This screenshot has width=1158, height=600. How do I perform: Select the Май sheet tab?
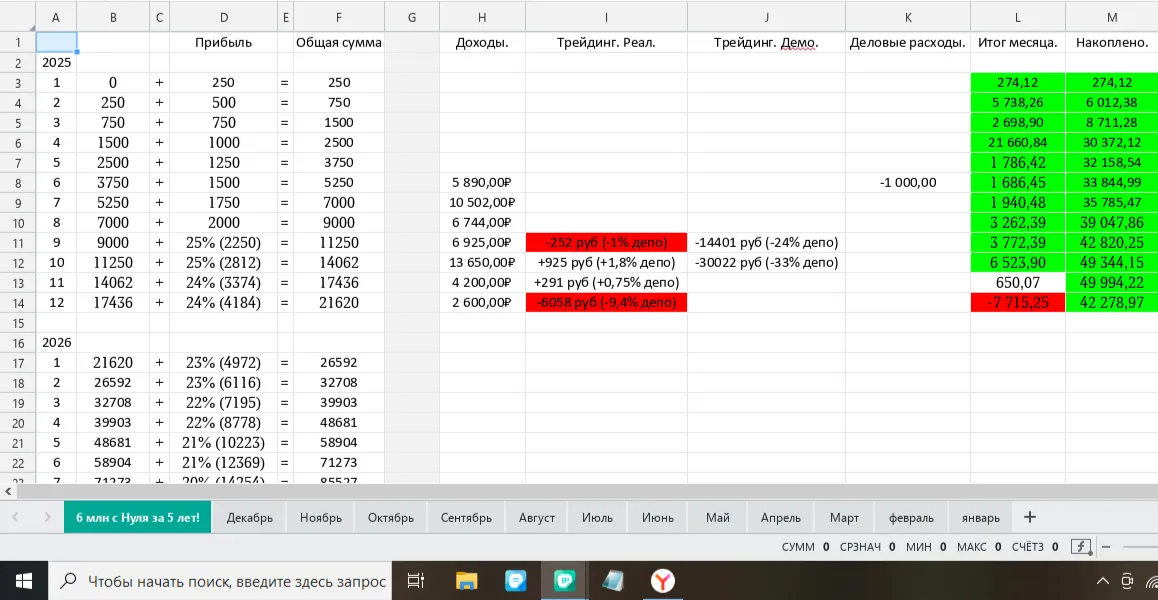point(718,517)
